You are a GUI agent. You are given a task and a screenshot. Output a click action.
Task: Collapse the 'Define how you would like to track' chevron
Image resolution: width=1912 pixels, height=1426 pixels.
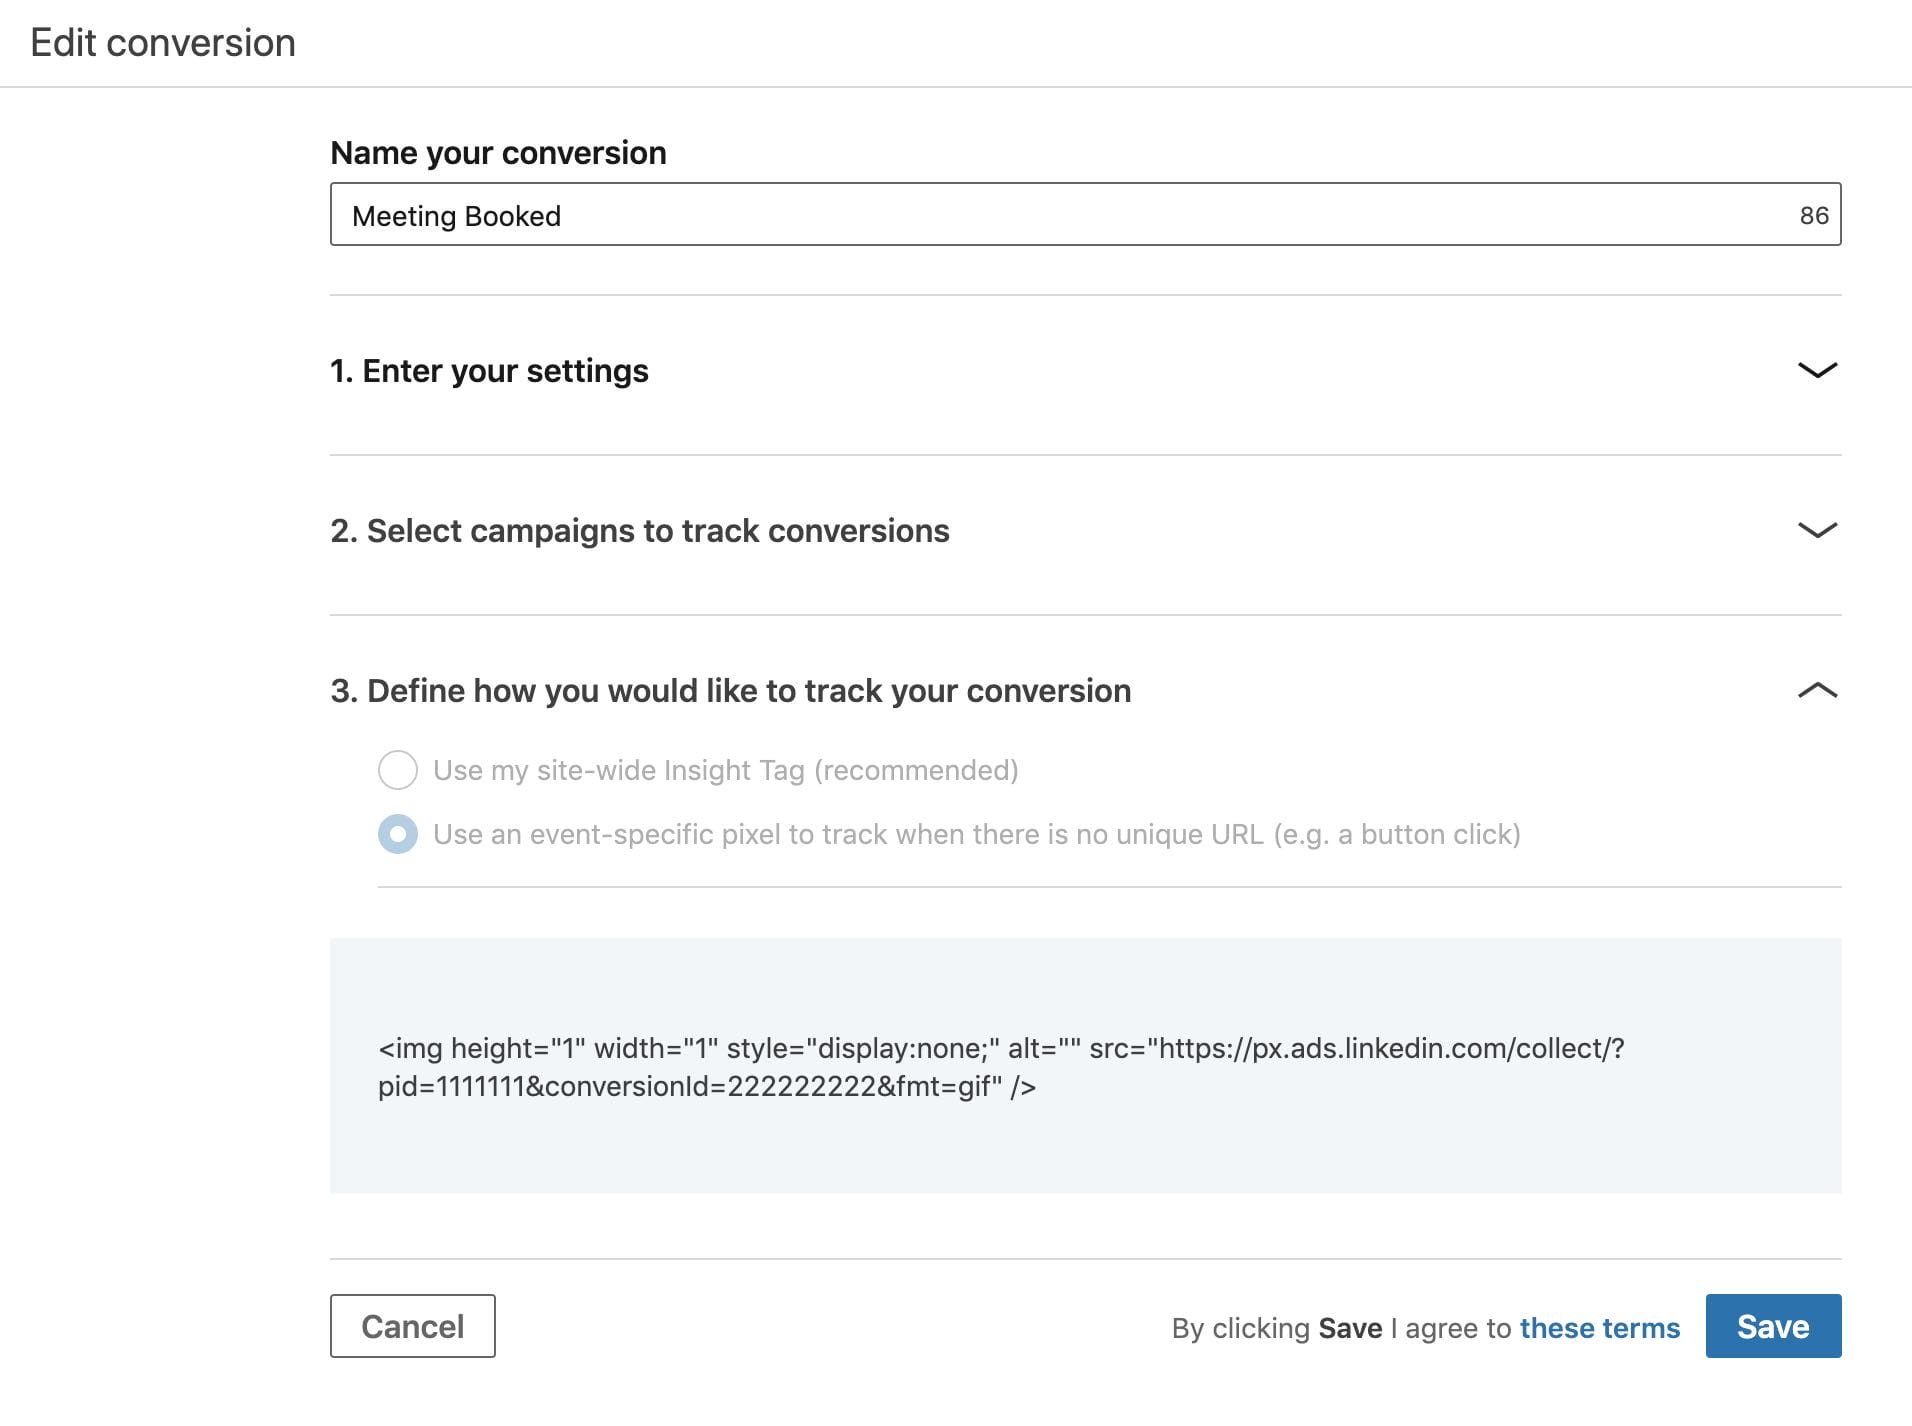coord(1817,690)
